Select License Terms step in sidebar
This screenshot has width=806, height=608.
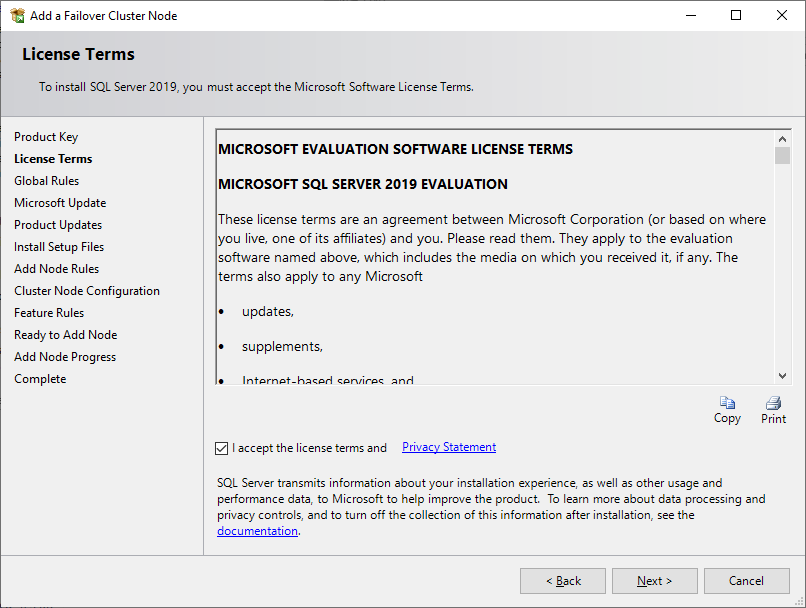[53, 159]
